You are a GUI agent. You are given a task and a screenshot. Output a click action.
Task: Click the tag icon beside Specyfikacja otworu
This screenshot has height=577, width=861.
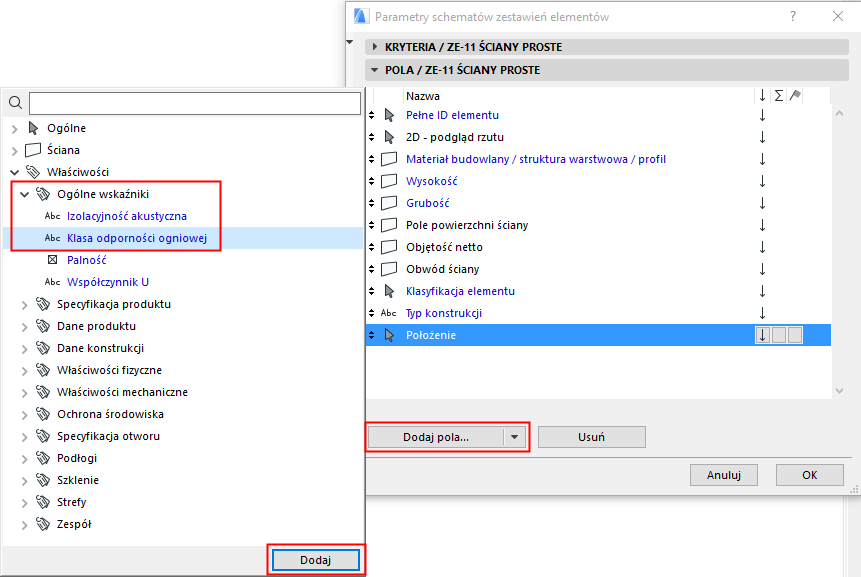(x=43, y=436)
